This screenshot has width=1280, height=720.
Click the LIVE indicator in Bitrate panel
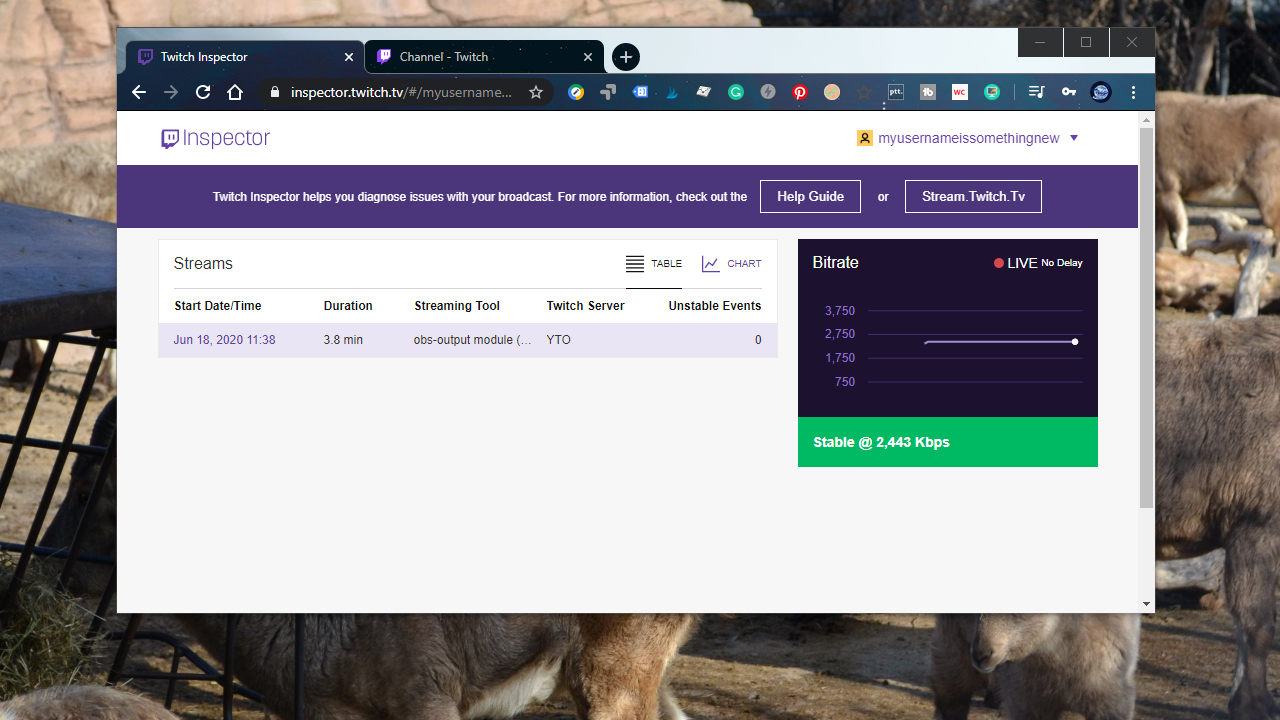[x=1016, y=263]
